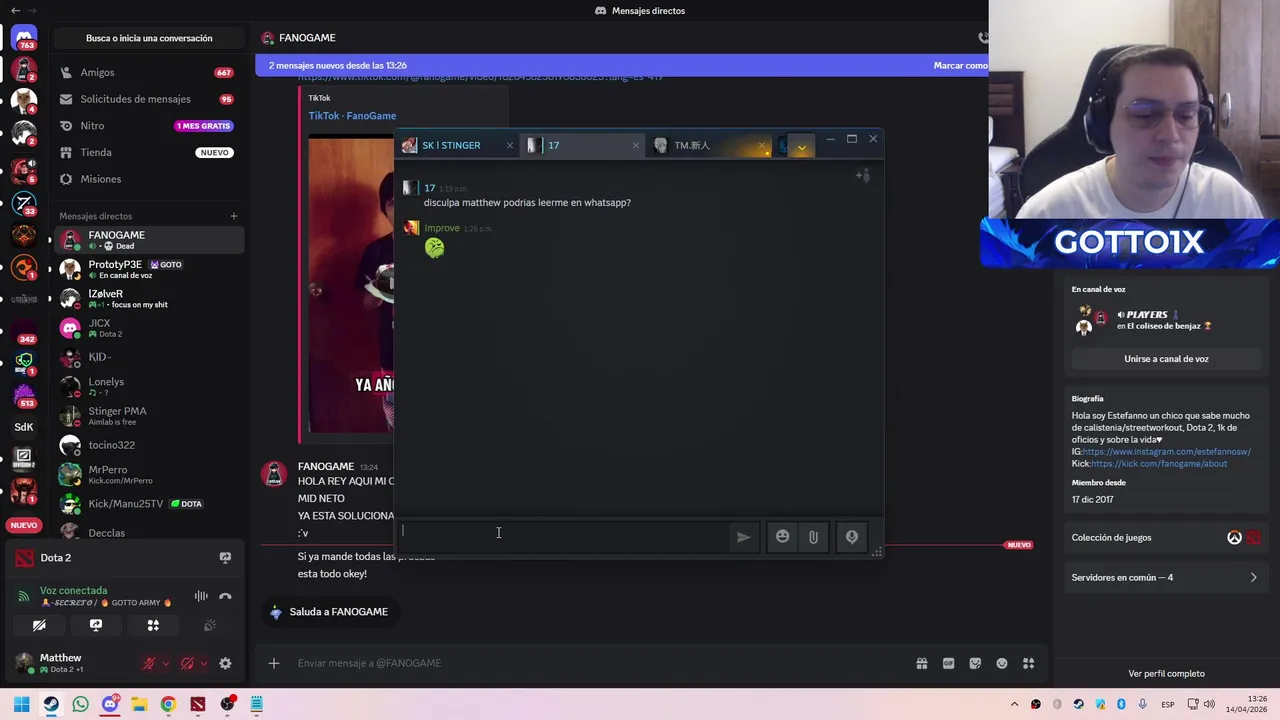1280x720 pixels.
Task: Add a friend to the Steam chat
Action: (x=863, y=176)
